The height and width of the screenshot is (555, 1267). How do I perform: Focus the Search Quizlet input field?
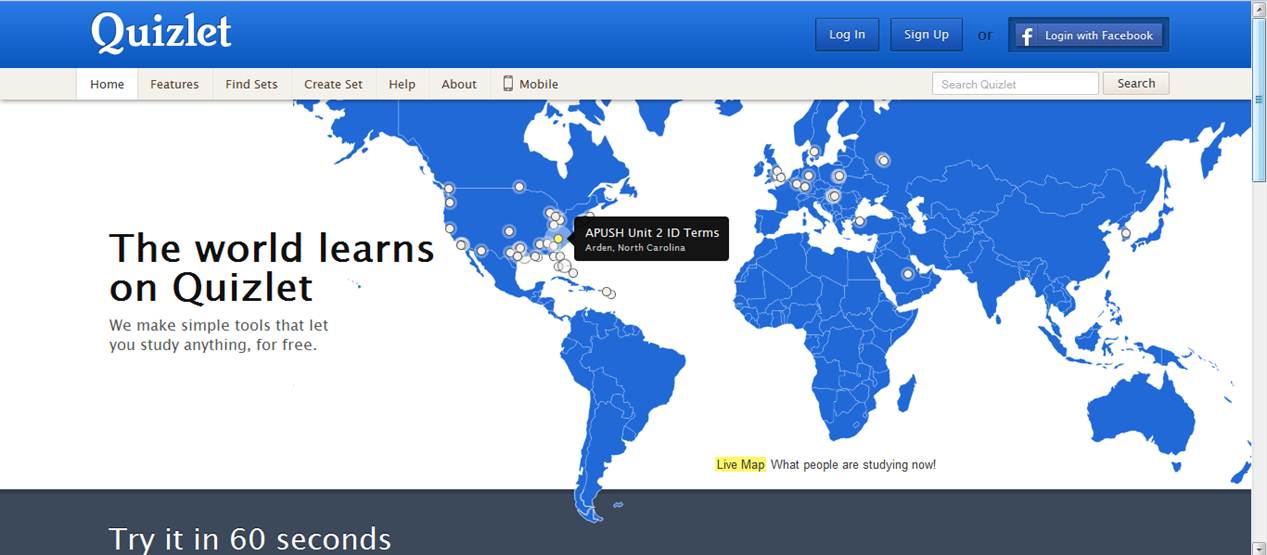tap(1015, 84)
